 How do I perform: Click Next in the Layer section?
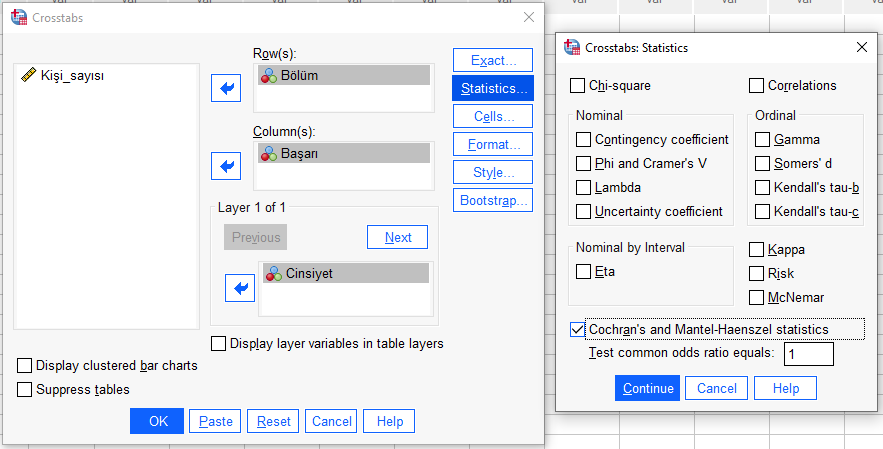coord(397,237)
